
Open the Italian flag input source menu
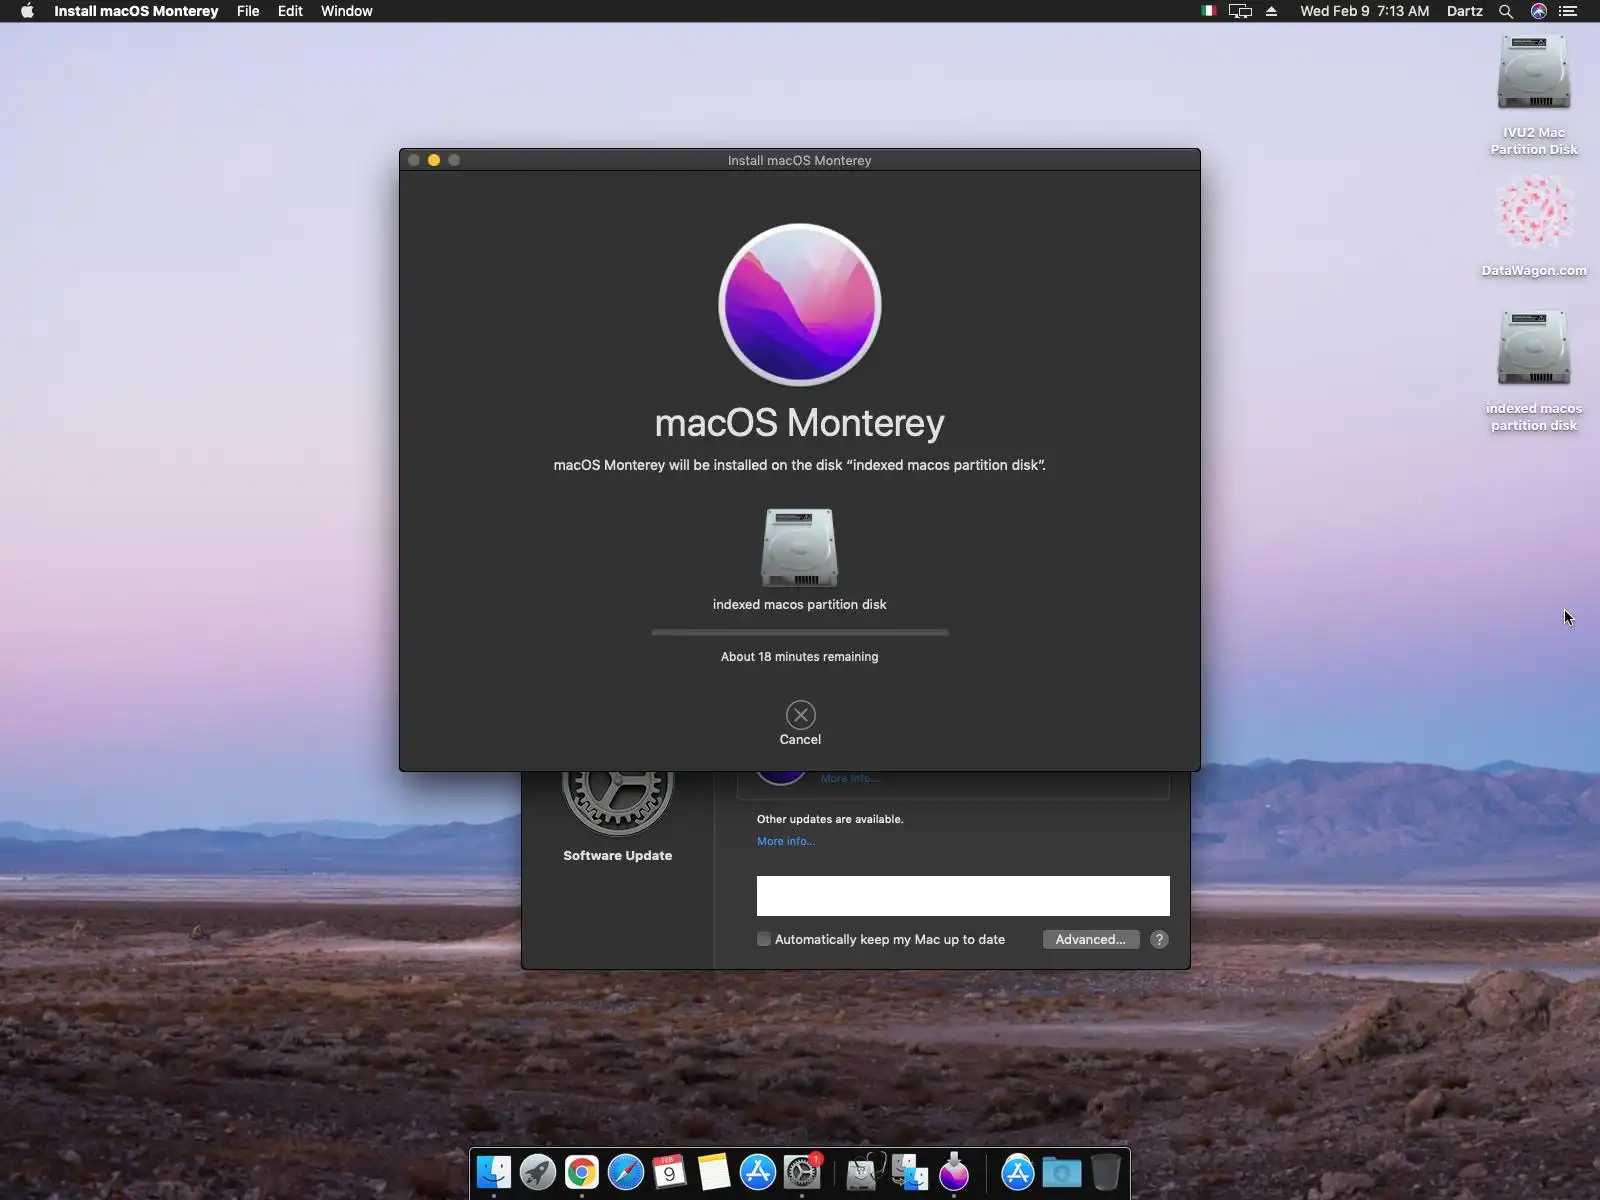[x=1208, y=11]
